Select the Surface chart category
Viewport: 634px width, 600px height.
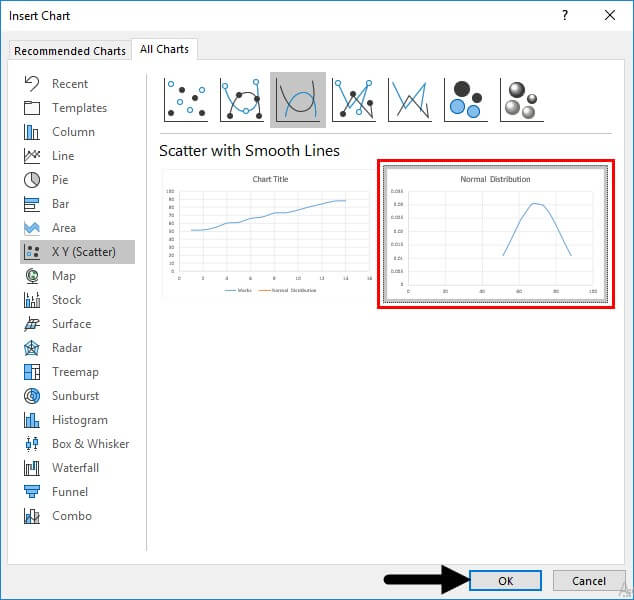pos(77,324)
